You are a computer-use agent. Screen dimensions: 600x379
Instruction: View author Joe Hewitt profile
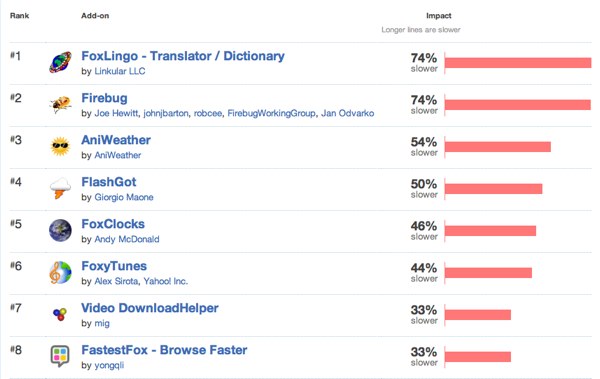pyautogui.click(x=116, y=113)
